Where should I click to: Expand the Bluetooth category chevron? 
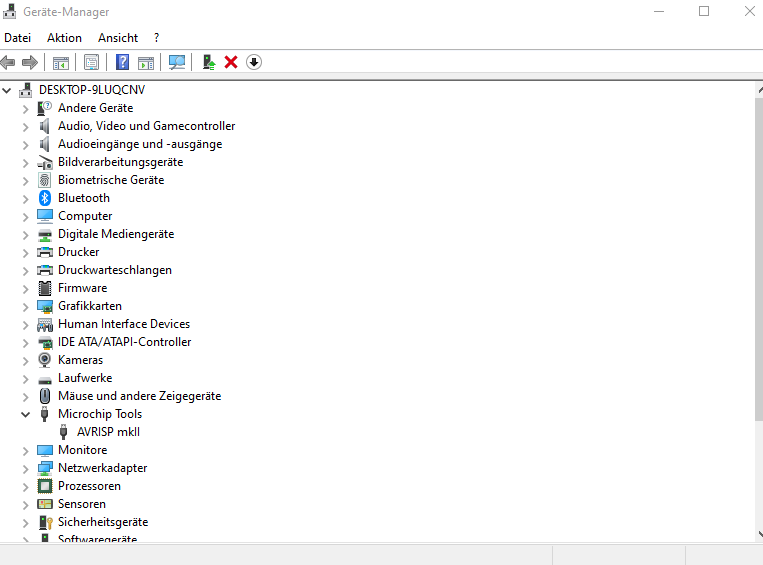point(25,199)
